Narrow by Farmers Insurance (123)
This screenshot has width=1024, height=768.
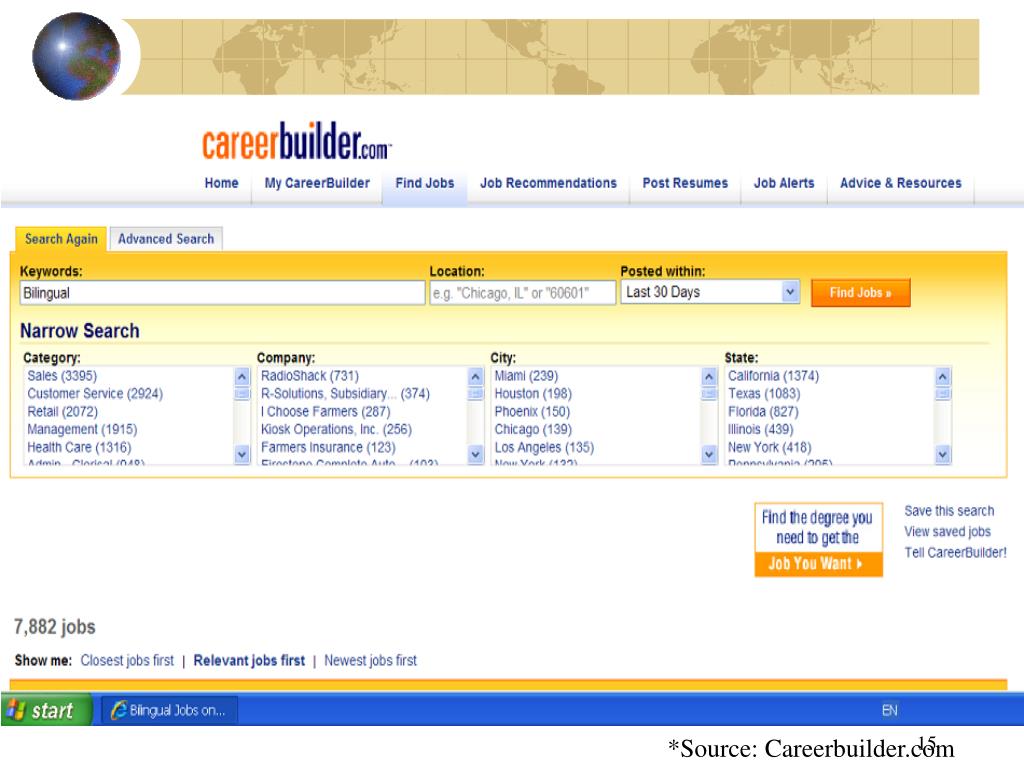tap(328, 447)
